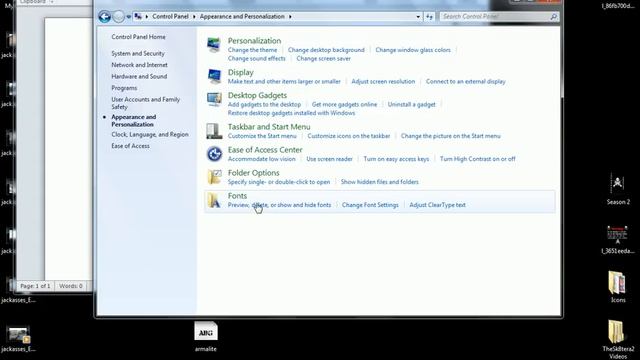Click Change Font Settings link
The height and width of the screenshot is (360, 640).
pos(370,205)
